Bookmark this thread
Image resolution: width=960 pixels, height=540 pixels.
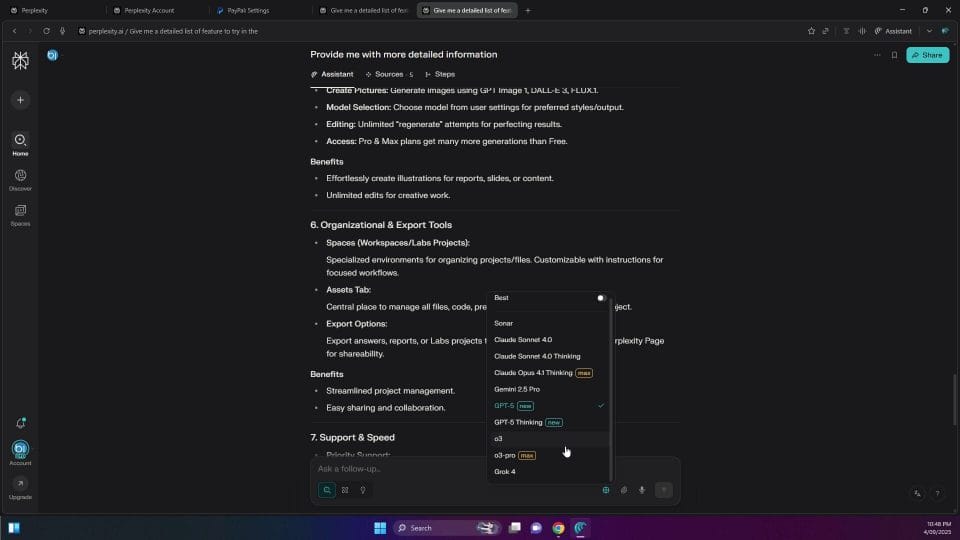[x=894, y=55]
